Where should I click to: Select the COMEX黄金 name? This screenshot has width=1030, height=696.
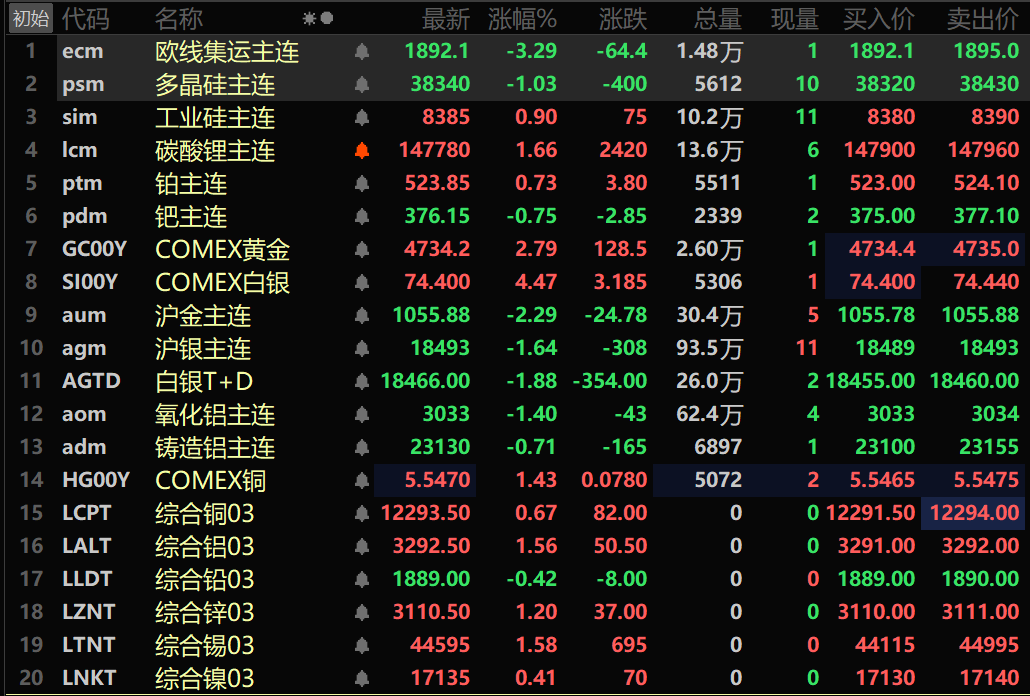click(x=223, y=250)
